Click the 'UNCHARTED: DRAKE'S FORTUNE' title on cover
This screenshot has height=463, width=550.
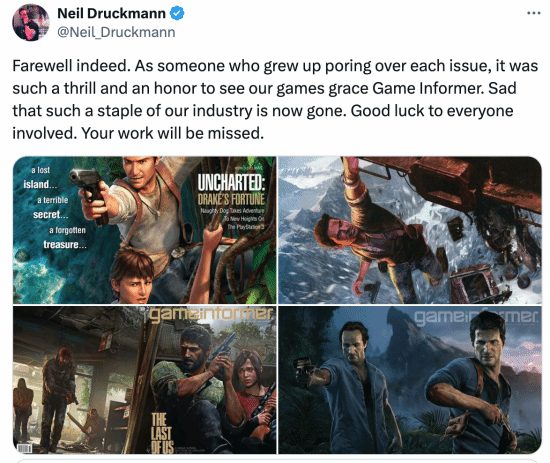pos(231,190)
